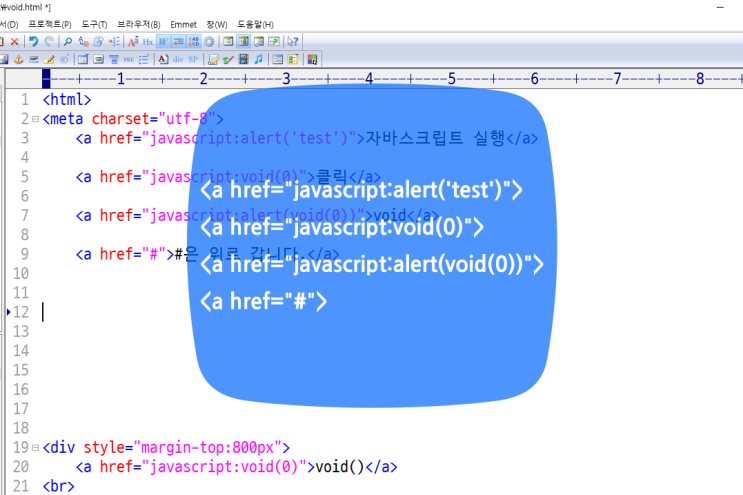Insert a sound using the music note icon
743x495 pixels.
coord(259,60)
